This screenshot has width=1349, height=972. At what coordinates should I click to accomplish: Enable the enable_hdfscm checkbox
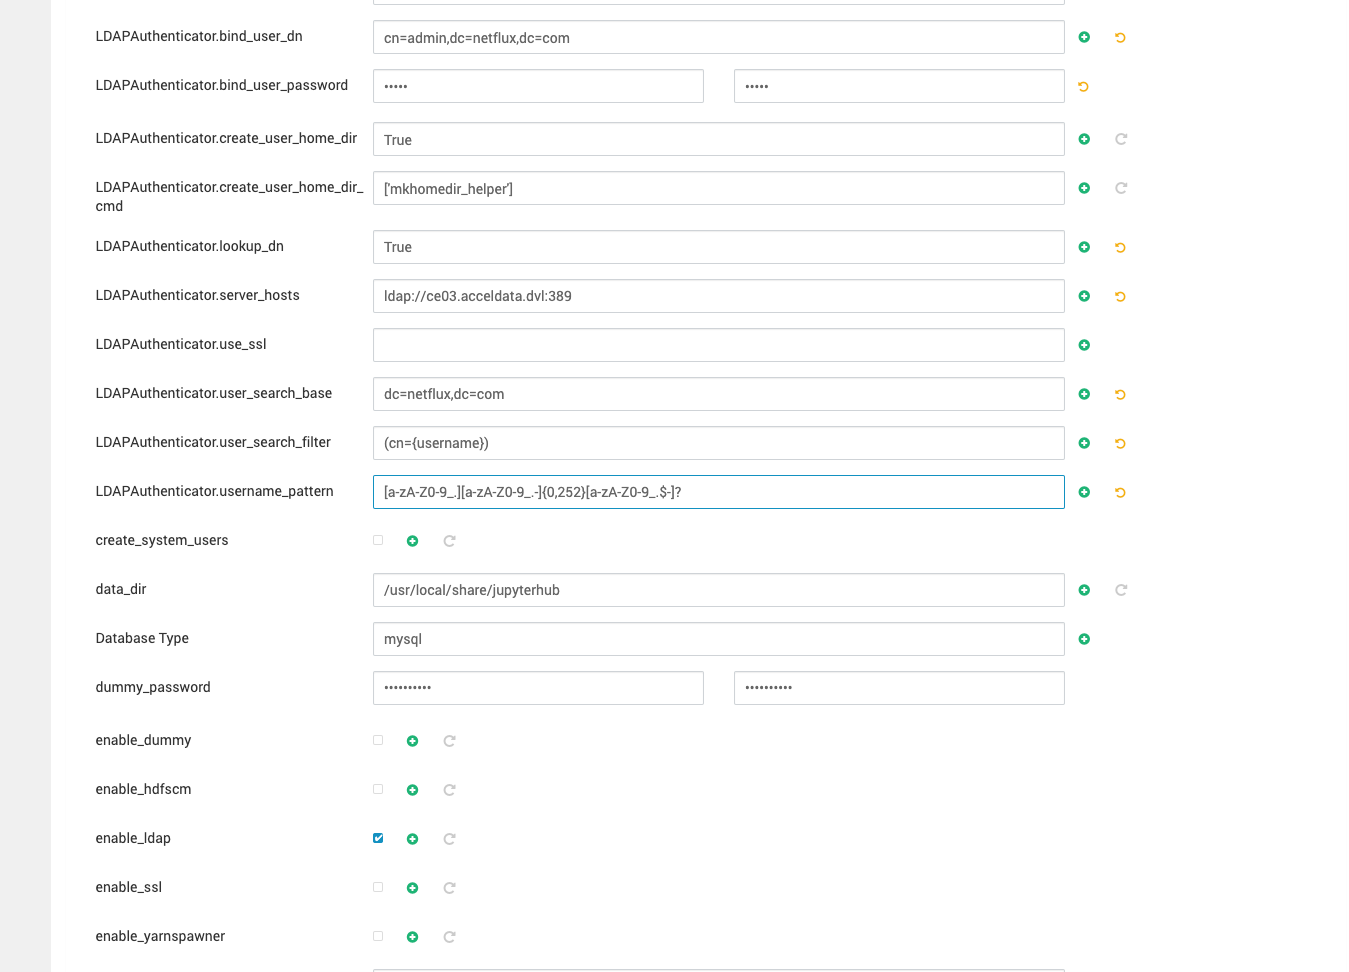pyautogui.click(x=378, y=789)
